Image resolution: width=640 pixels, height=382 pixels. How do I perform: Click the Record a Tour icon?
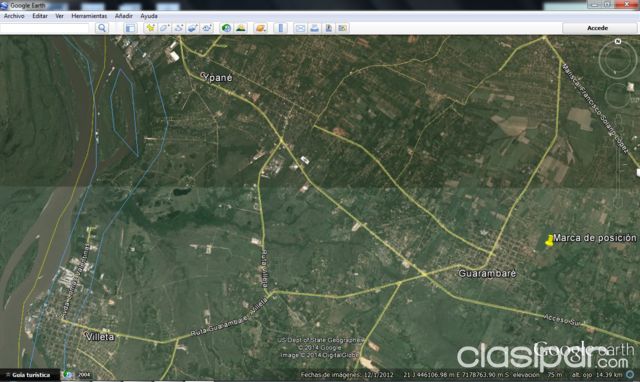[207, 28]
